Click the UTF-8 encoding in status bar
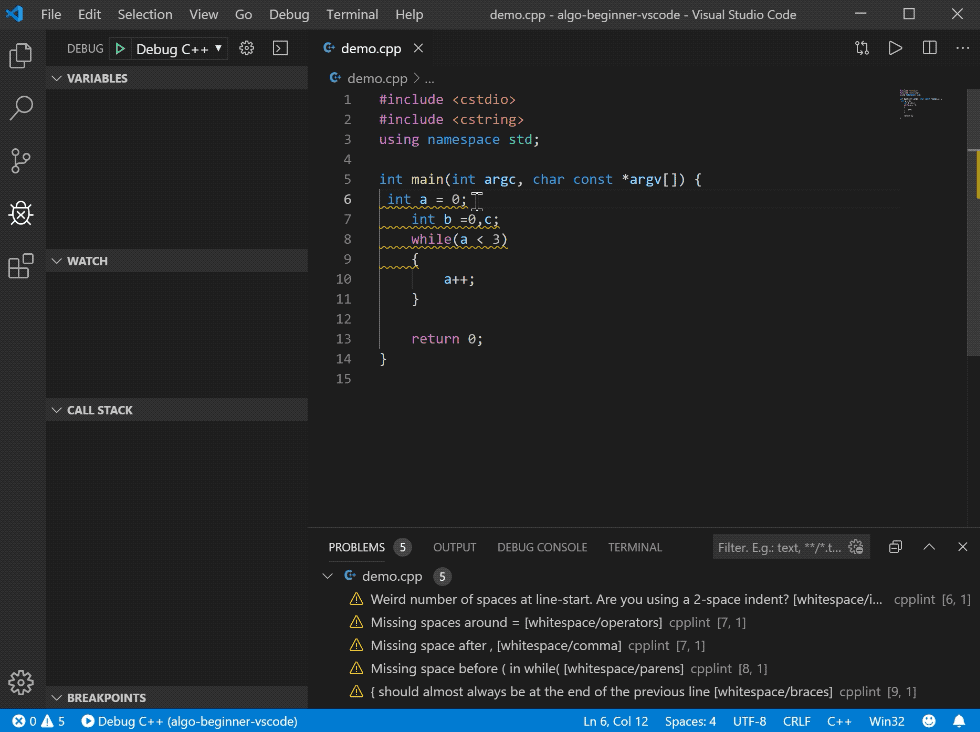 click(x=750, y=721)
